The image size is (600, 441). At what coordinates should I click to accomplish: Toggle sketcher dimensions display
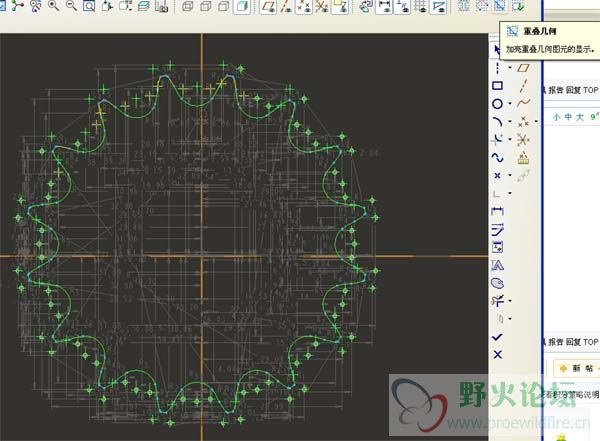tap(384, 7)
